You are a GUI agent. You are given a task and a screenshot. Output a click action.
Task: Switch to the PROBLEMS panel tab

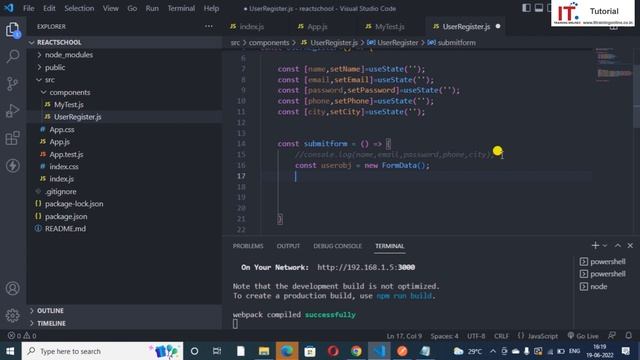click(x=248, y=246)
